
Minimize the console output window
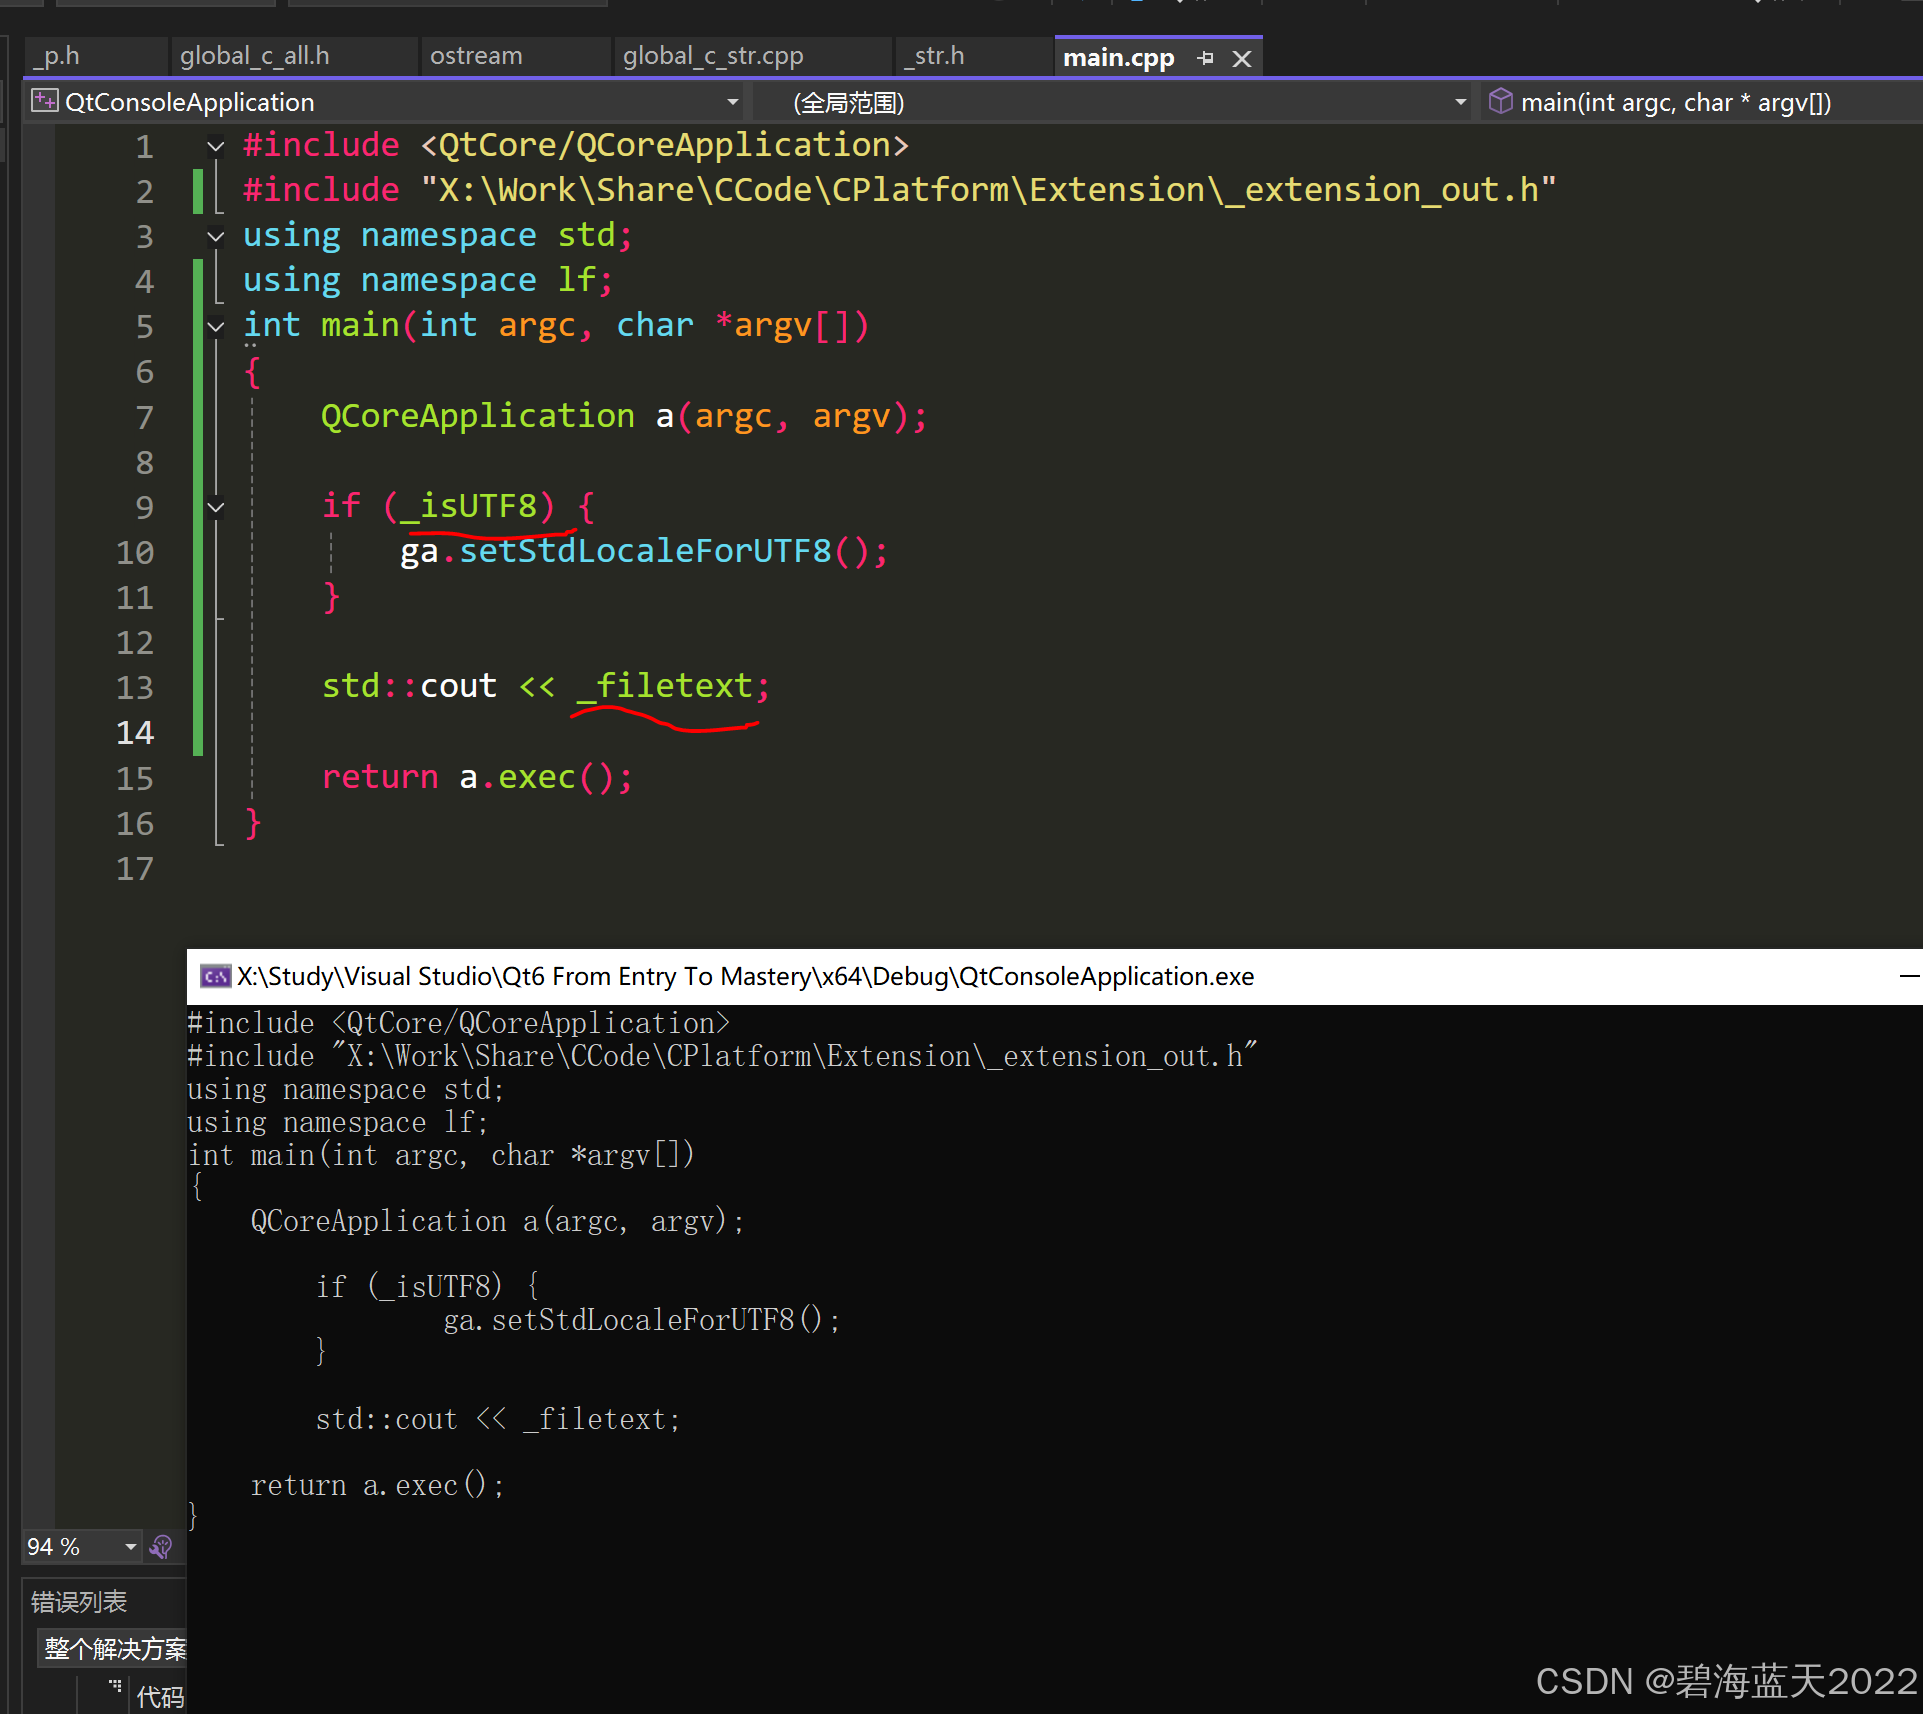1908,976
